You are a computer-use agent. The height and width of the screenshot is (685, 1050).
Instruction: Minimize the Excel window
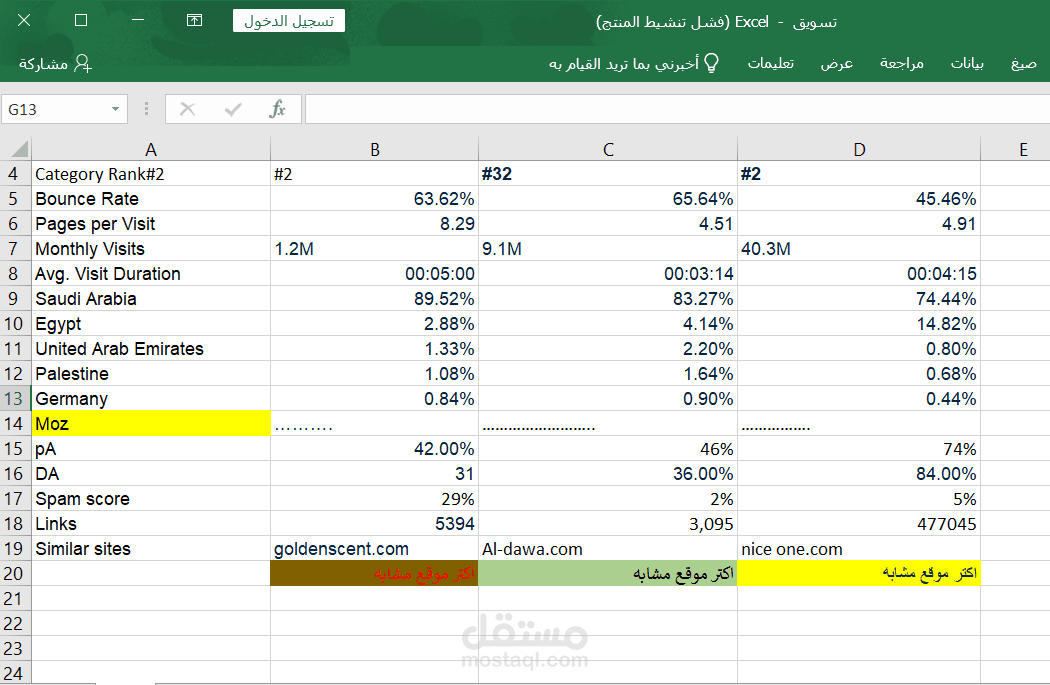coord(138,20)
